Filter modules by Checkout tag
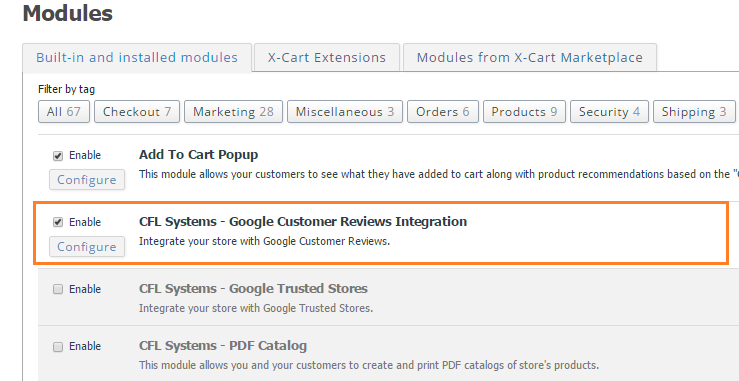This screenshot has width=739, height=381. 137,112
